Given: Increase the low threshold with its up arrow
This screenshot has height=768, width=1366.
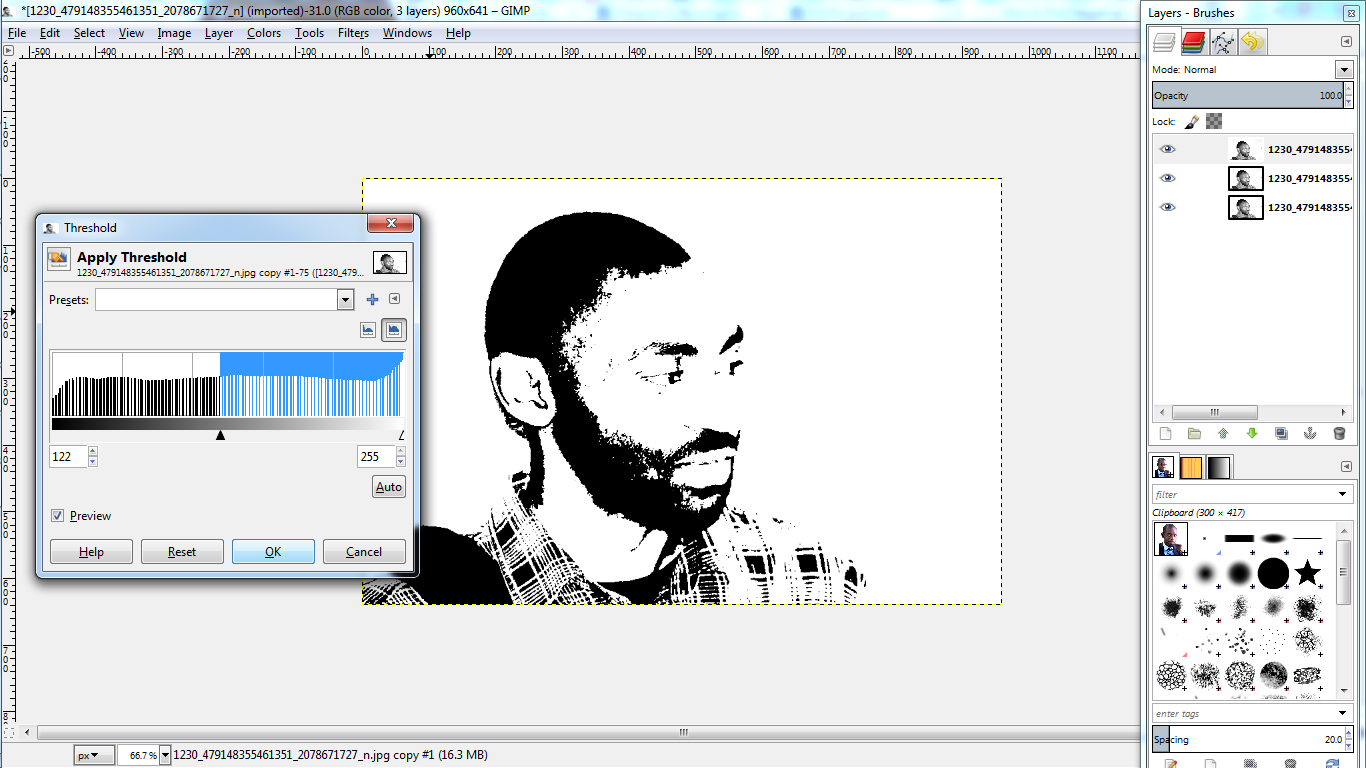Looking at the screenshot, I should pyautogui.click(x=93, y=452).
